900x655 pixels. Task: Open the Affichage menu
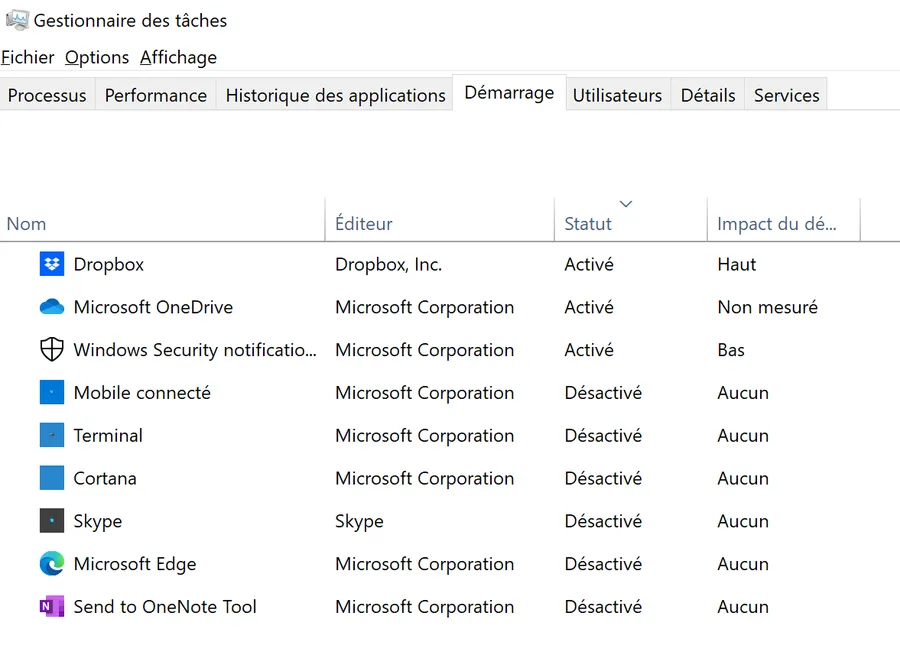pyautogui.click(x=179, y=57)
